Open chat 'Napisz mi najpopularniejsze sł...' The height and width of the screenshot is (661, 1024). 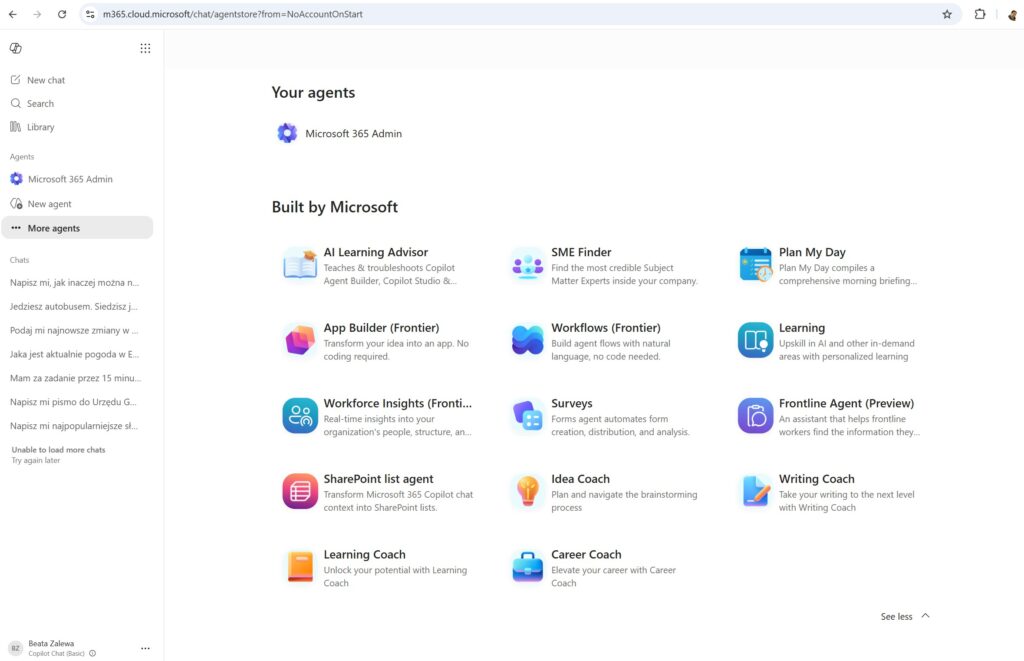click(74, 426)
